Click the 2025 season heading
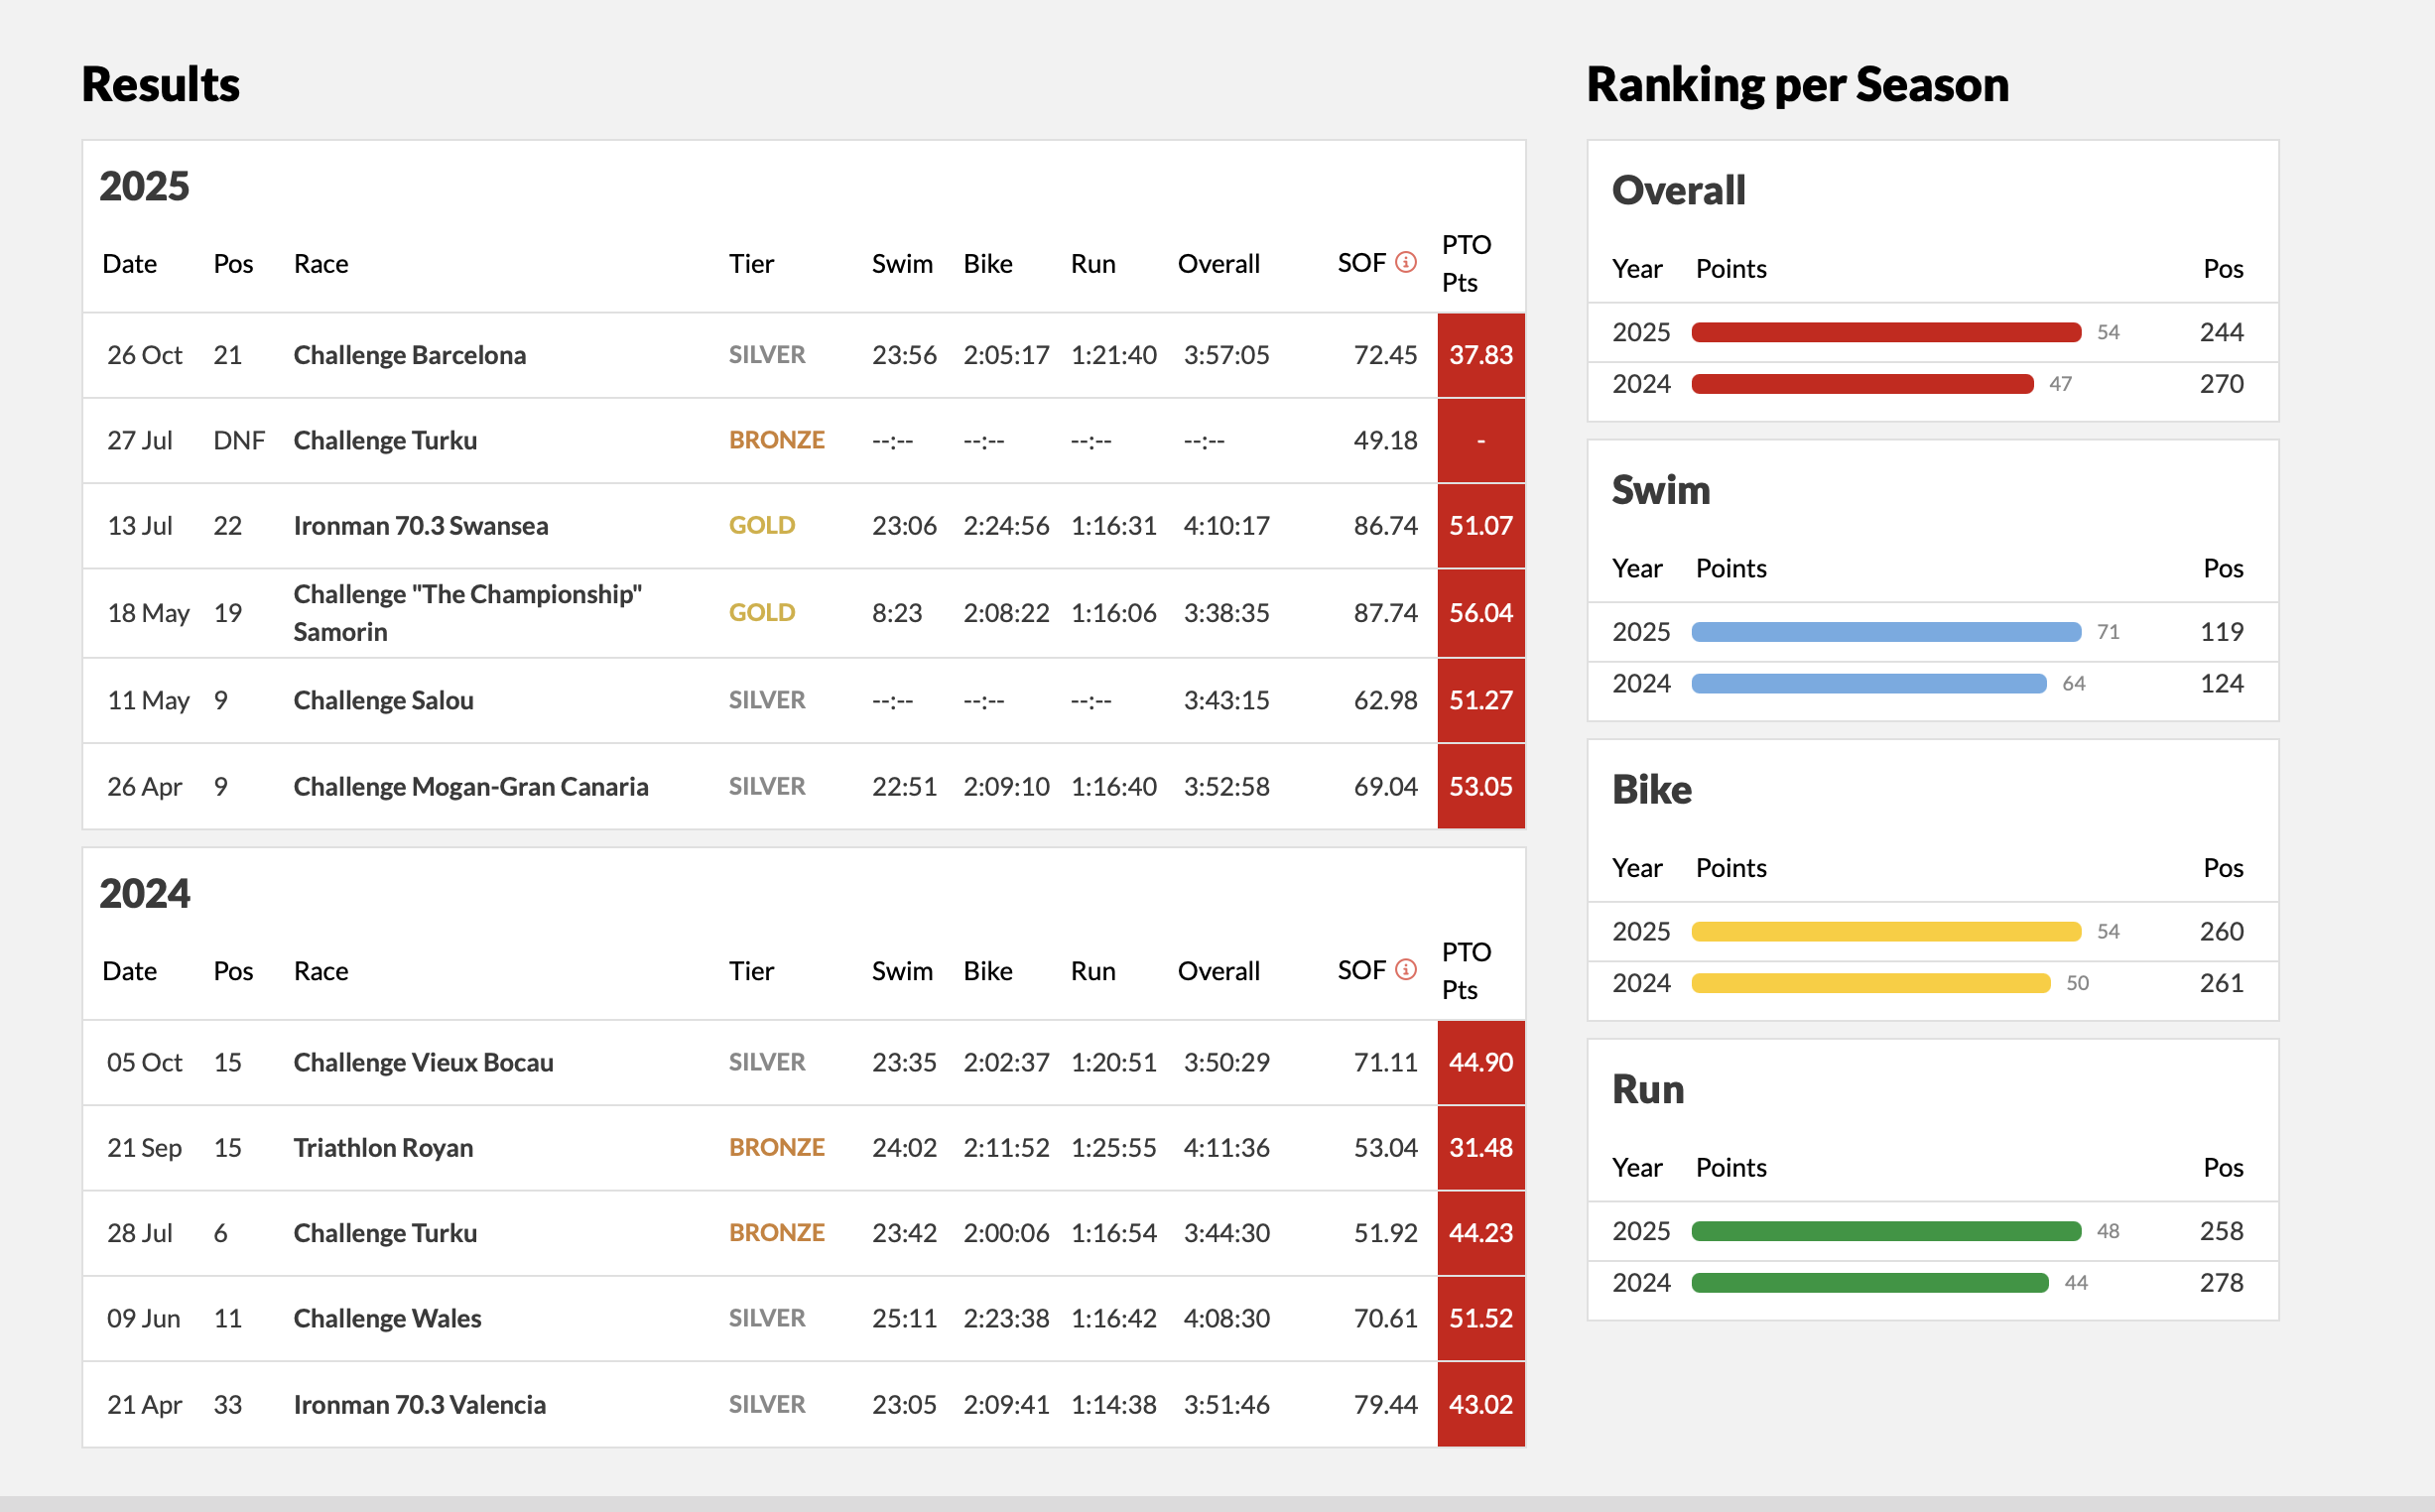Viewport: 2435px width, 1512px height. click(144, 186)
